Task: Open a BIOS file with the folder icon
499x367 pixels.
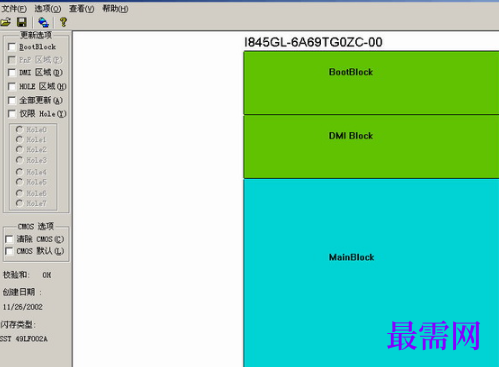Action: click(x=6, y=22)
